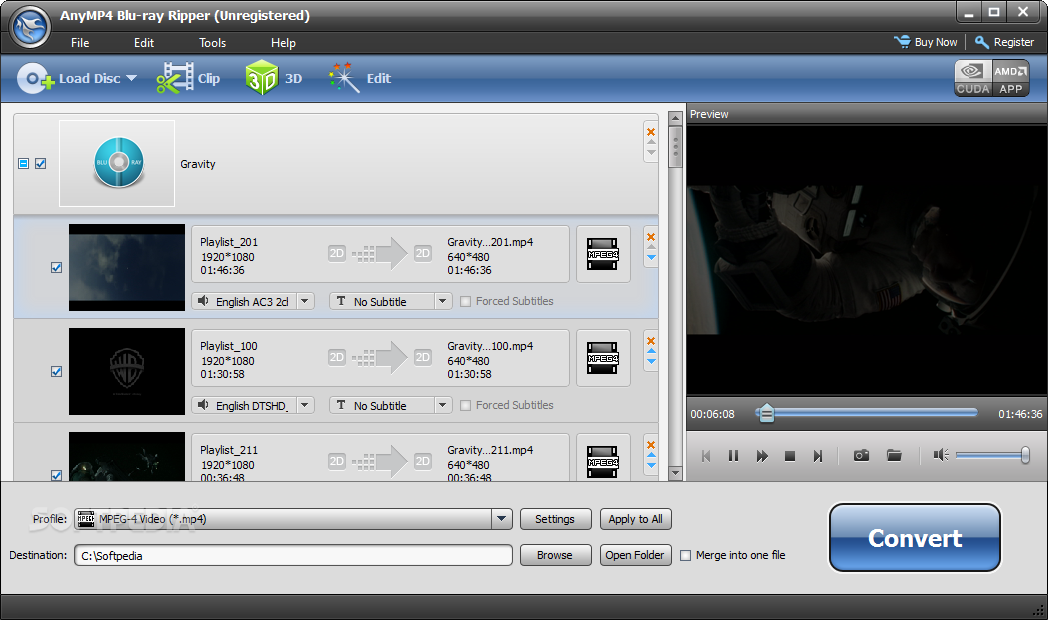Screen dimensions: 1048x620
Task: Expand the Profile format dropdown
Action: [502, 519]
